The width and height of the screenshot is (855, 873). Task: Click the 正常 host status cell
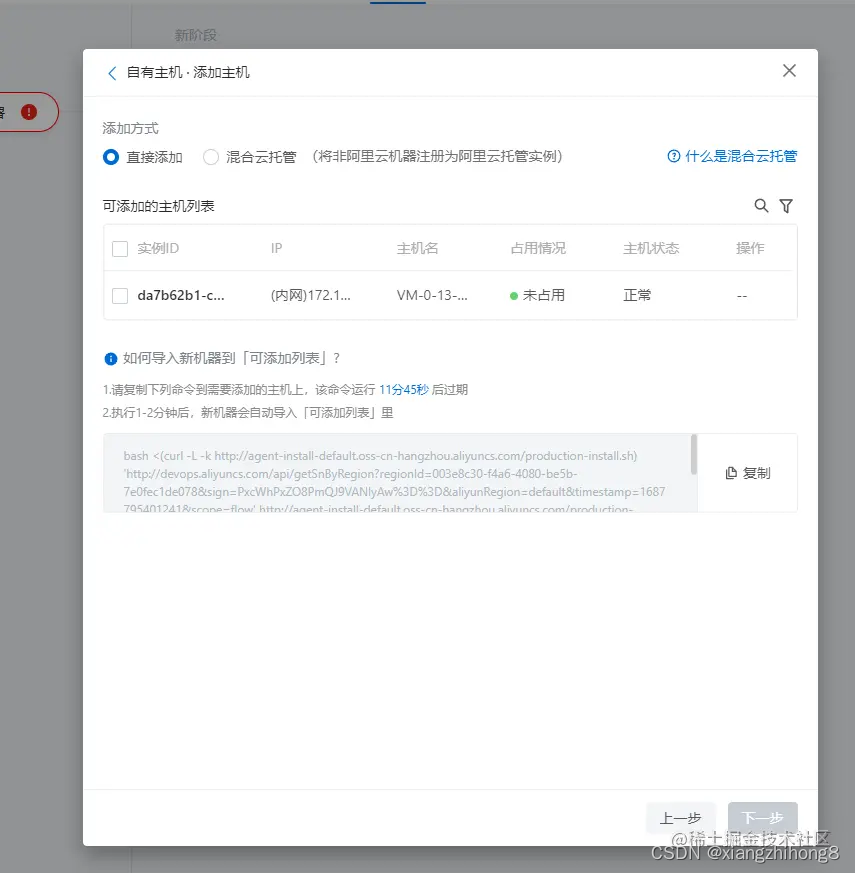pos(637,296)
